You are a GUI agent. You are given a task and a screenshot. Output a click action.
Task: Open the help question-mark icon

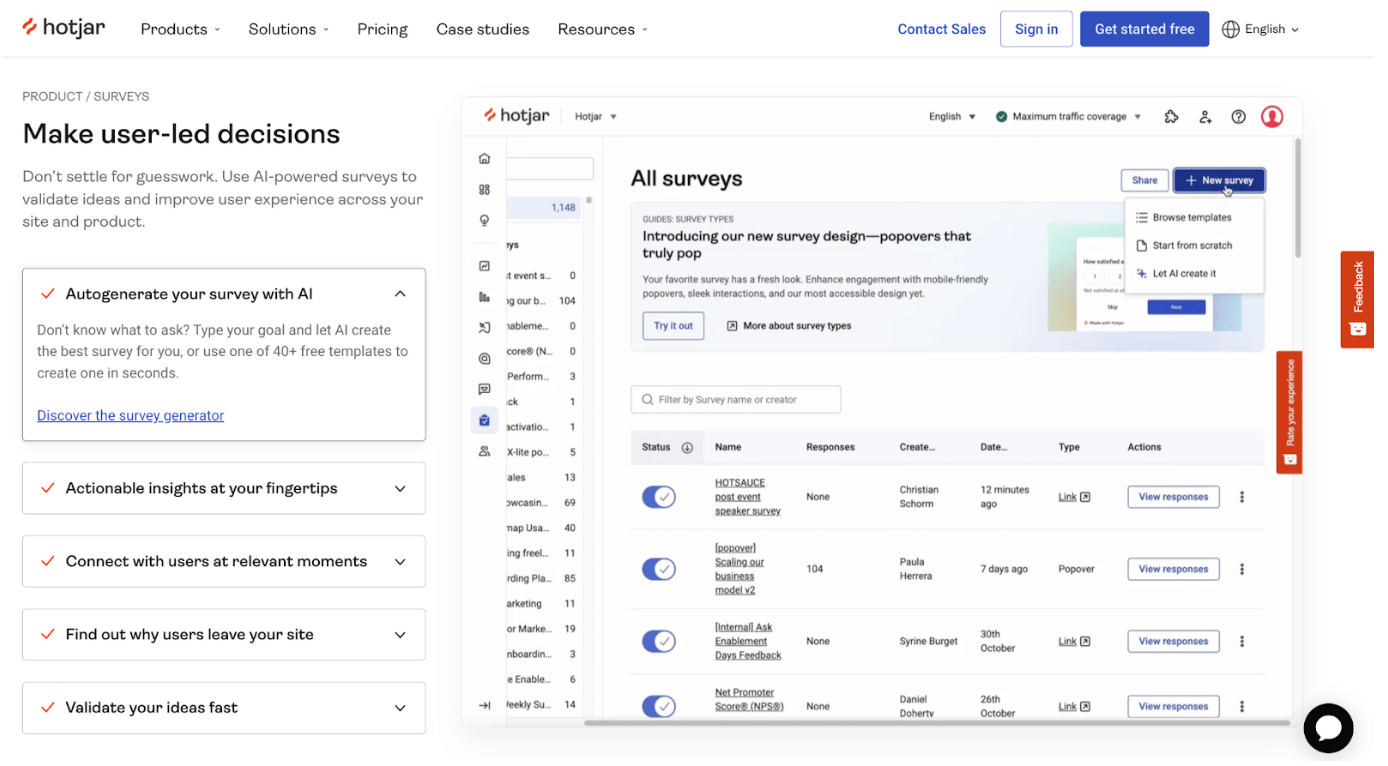[1238, 116]
